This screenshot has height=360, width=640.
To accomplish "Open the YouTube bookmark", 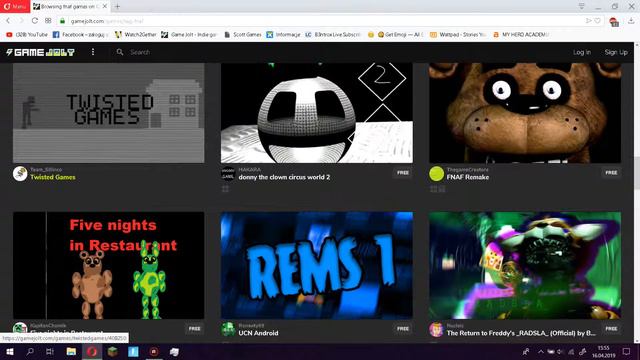I will [27, 35].
